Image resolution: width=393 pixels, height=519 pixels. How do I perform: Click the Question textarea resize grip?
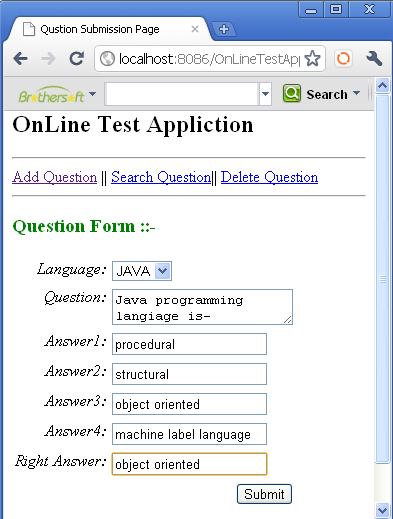coord(288,320)
